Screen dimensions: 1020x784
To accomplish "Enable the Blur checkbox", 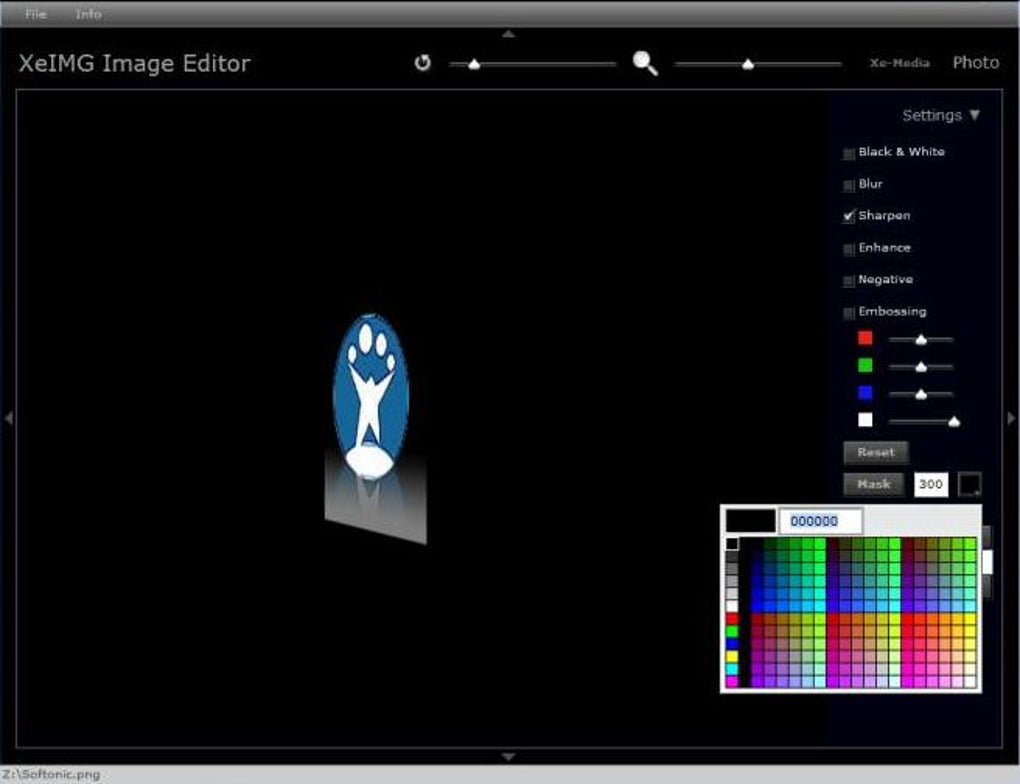I will [849, 186].
